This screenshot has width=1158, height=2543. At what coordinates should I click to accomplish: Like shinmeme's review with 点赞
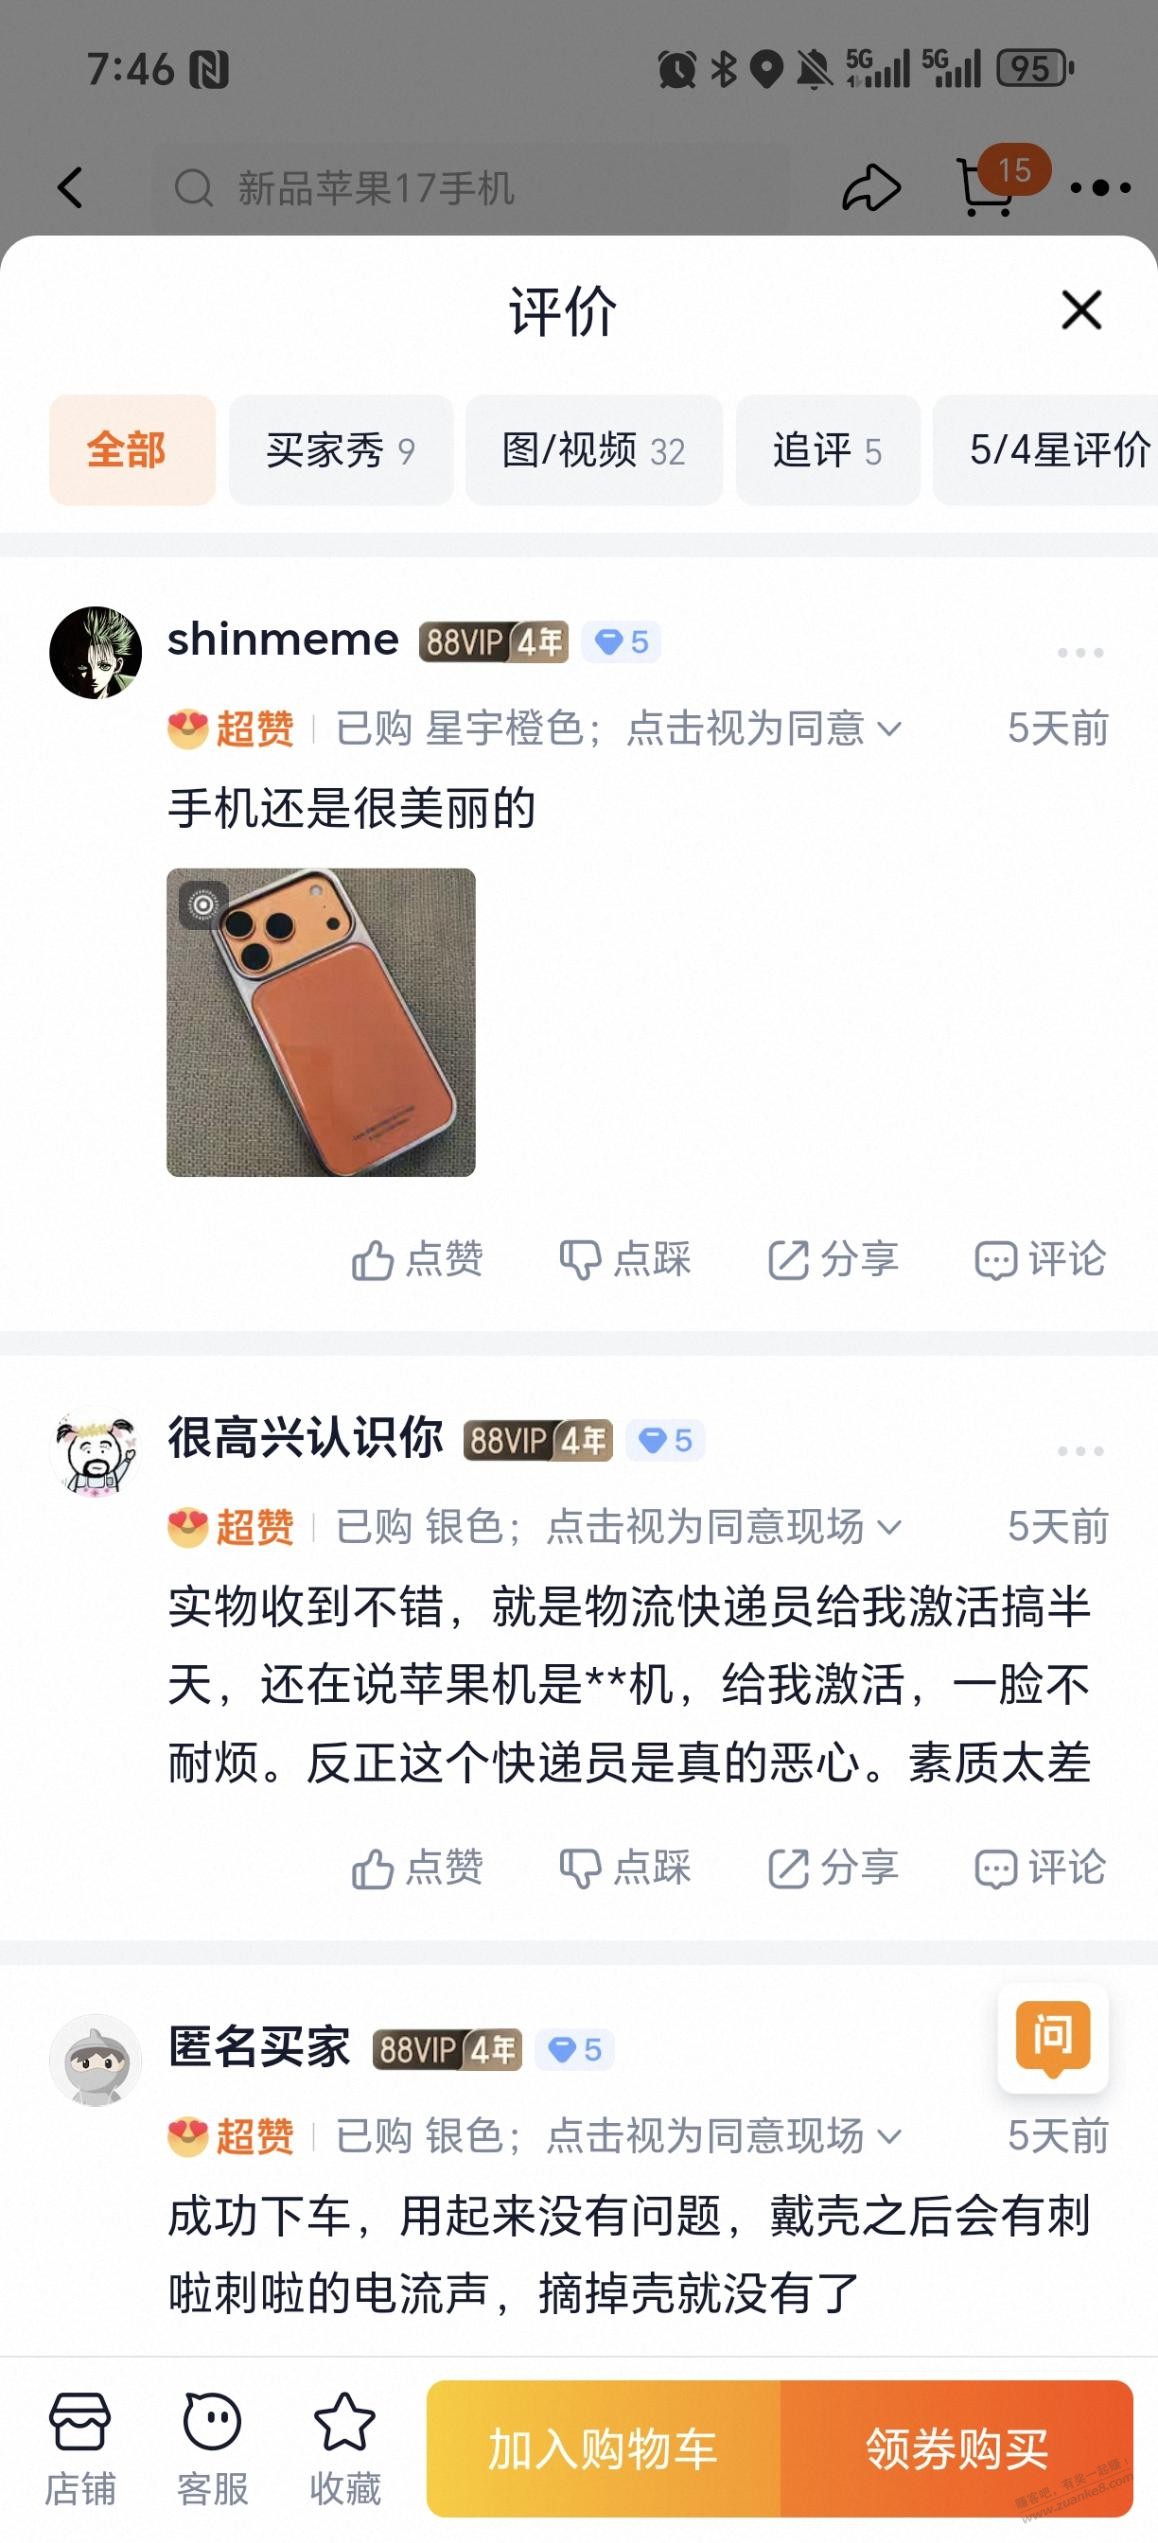[x=417, y=1260]
